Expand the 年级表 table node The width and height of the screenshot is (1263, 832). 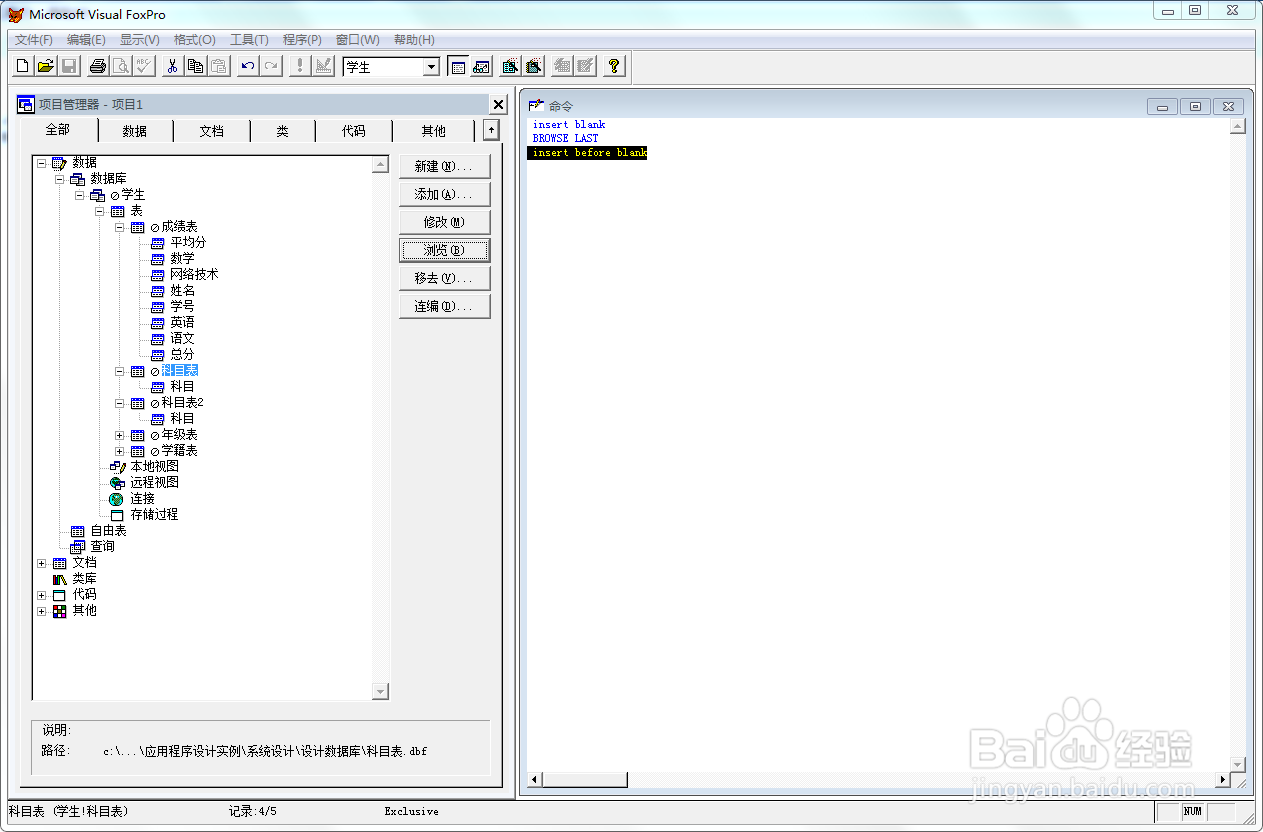tap(120, 435)
